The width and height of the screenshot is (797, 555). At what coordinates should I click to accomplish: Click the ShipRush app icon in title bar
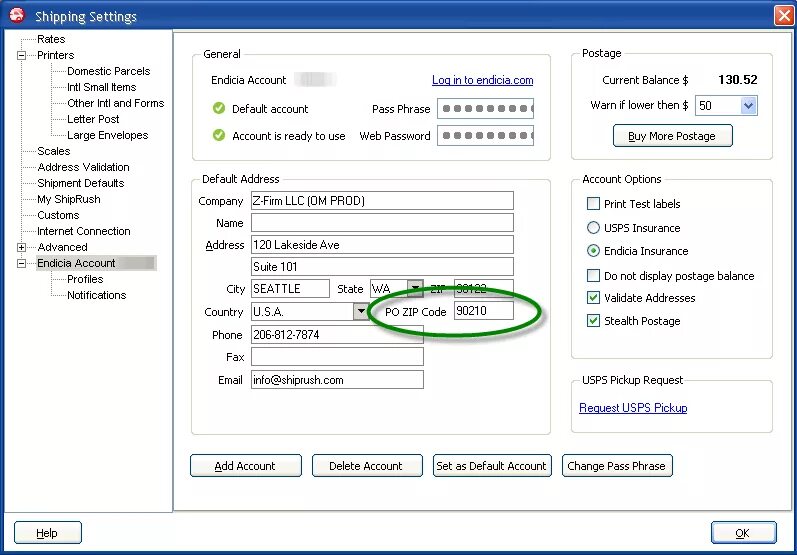(x=17, y=15)
